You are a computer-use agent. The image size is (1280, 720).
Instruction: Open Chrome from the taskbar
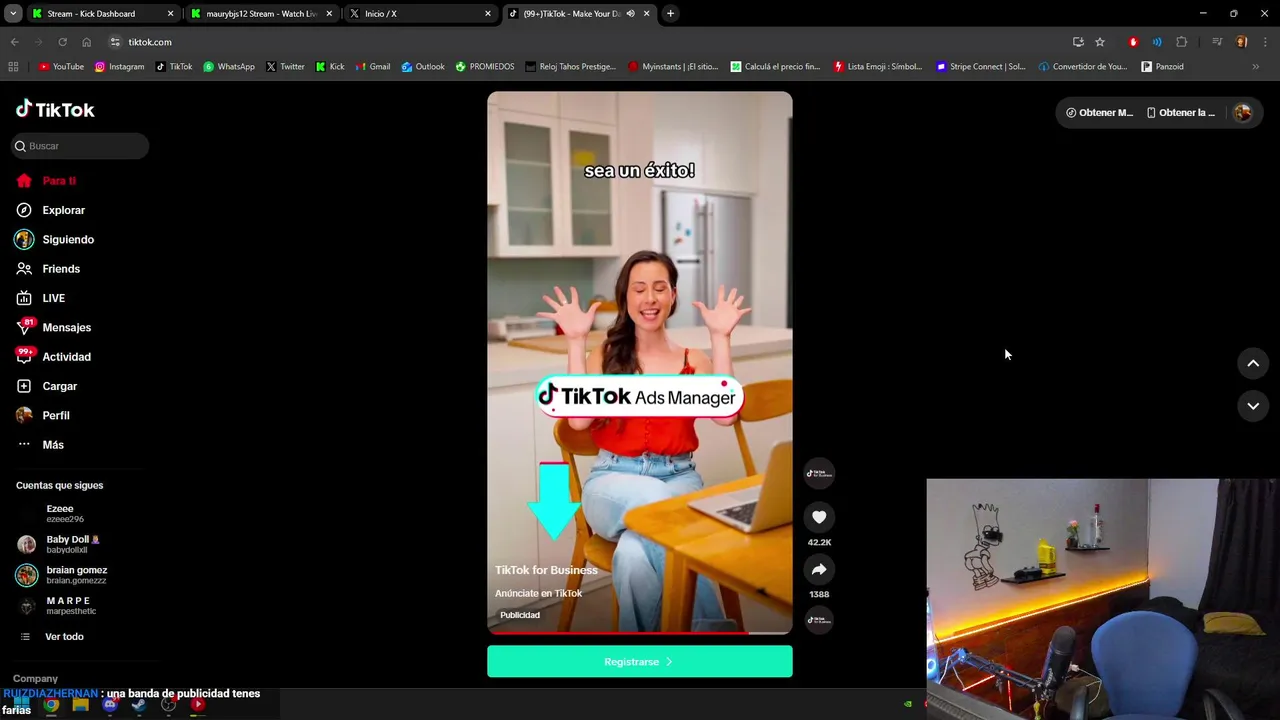point(51,704)
